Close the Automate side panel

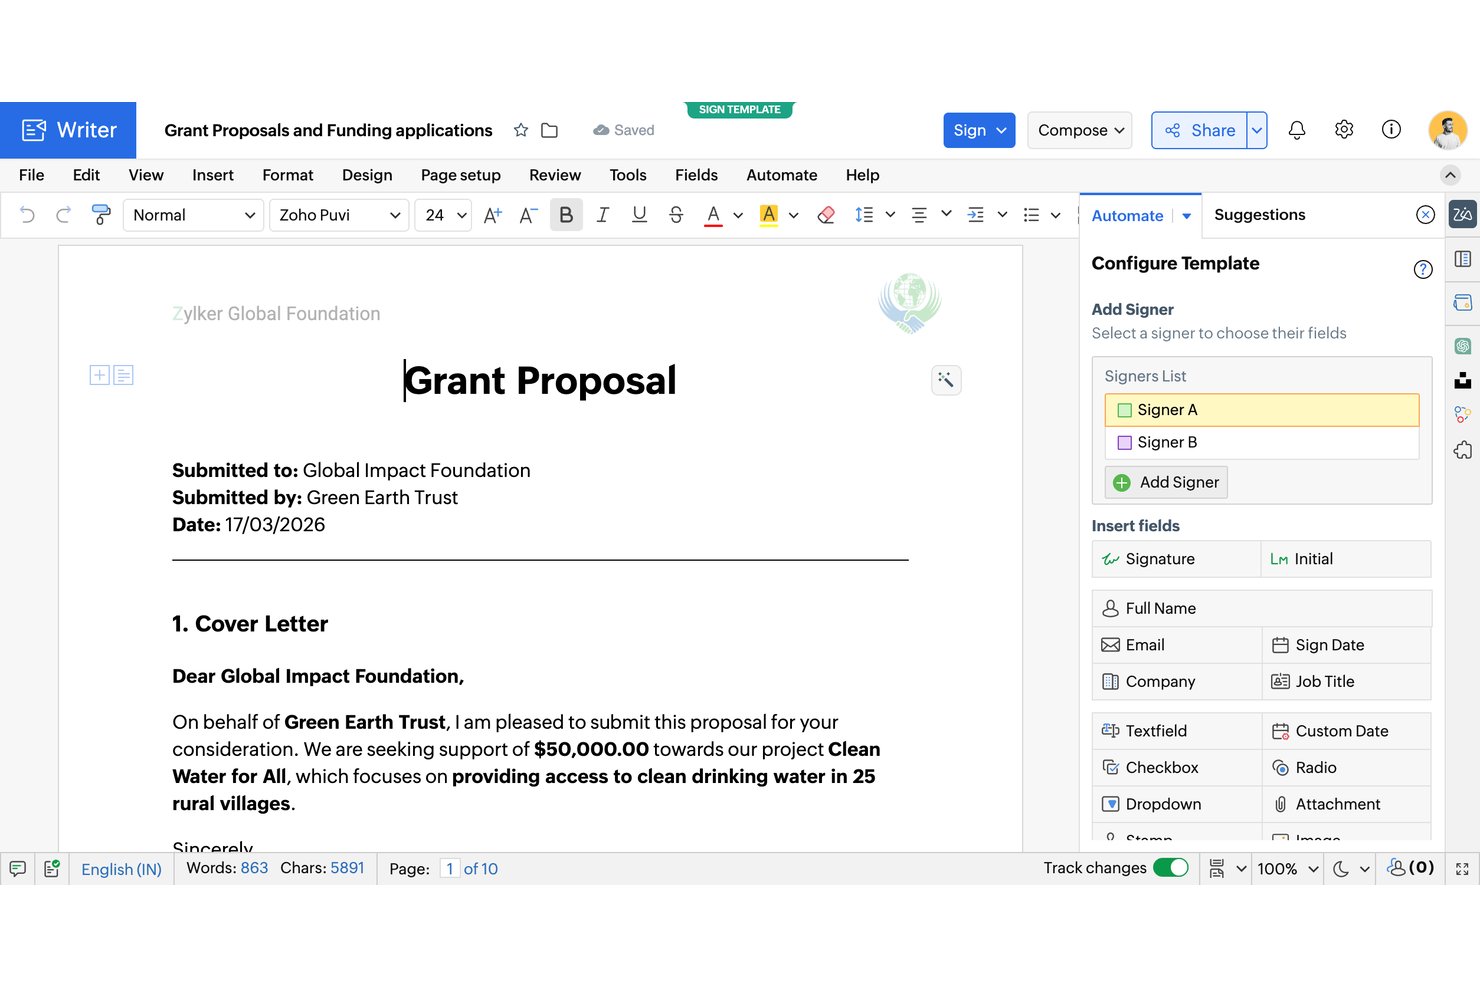tap(1426, 215)
